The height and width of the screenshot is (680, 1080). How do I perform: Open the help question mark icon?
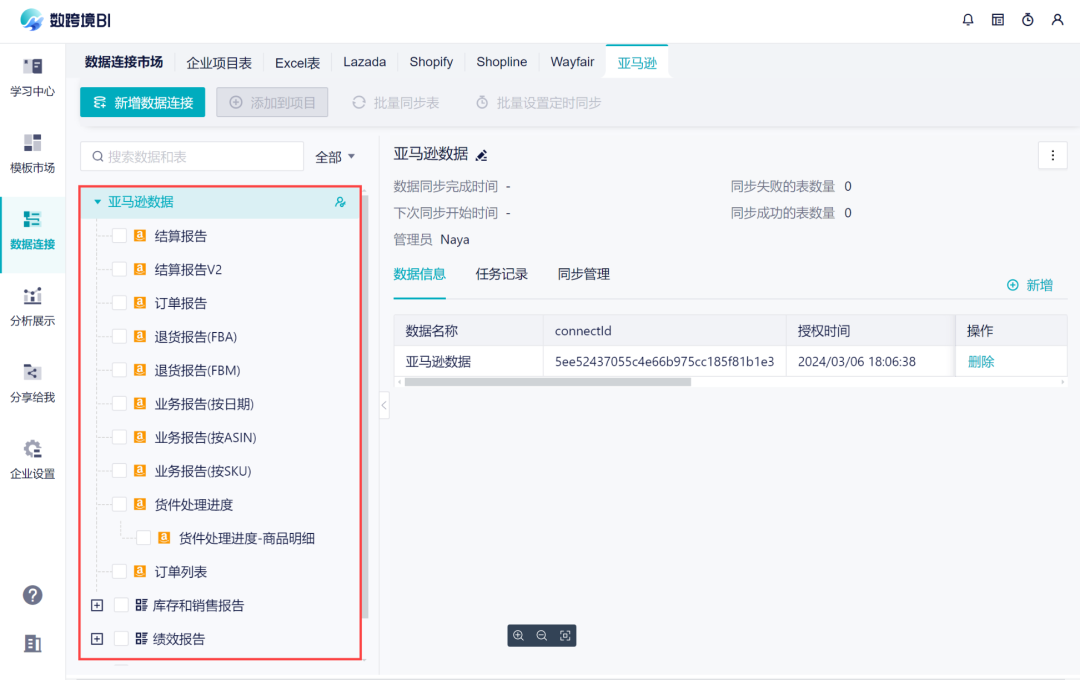point(32,595)
